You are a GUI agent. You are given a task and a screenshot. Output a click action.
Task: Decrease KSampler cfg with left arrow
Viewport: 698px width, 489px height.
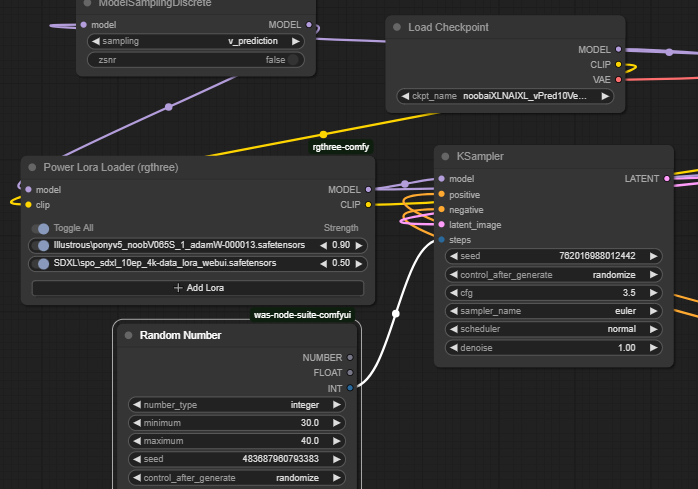[454, 293]
